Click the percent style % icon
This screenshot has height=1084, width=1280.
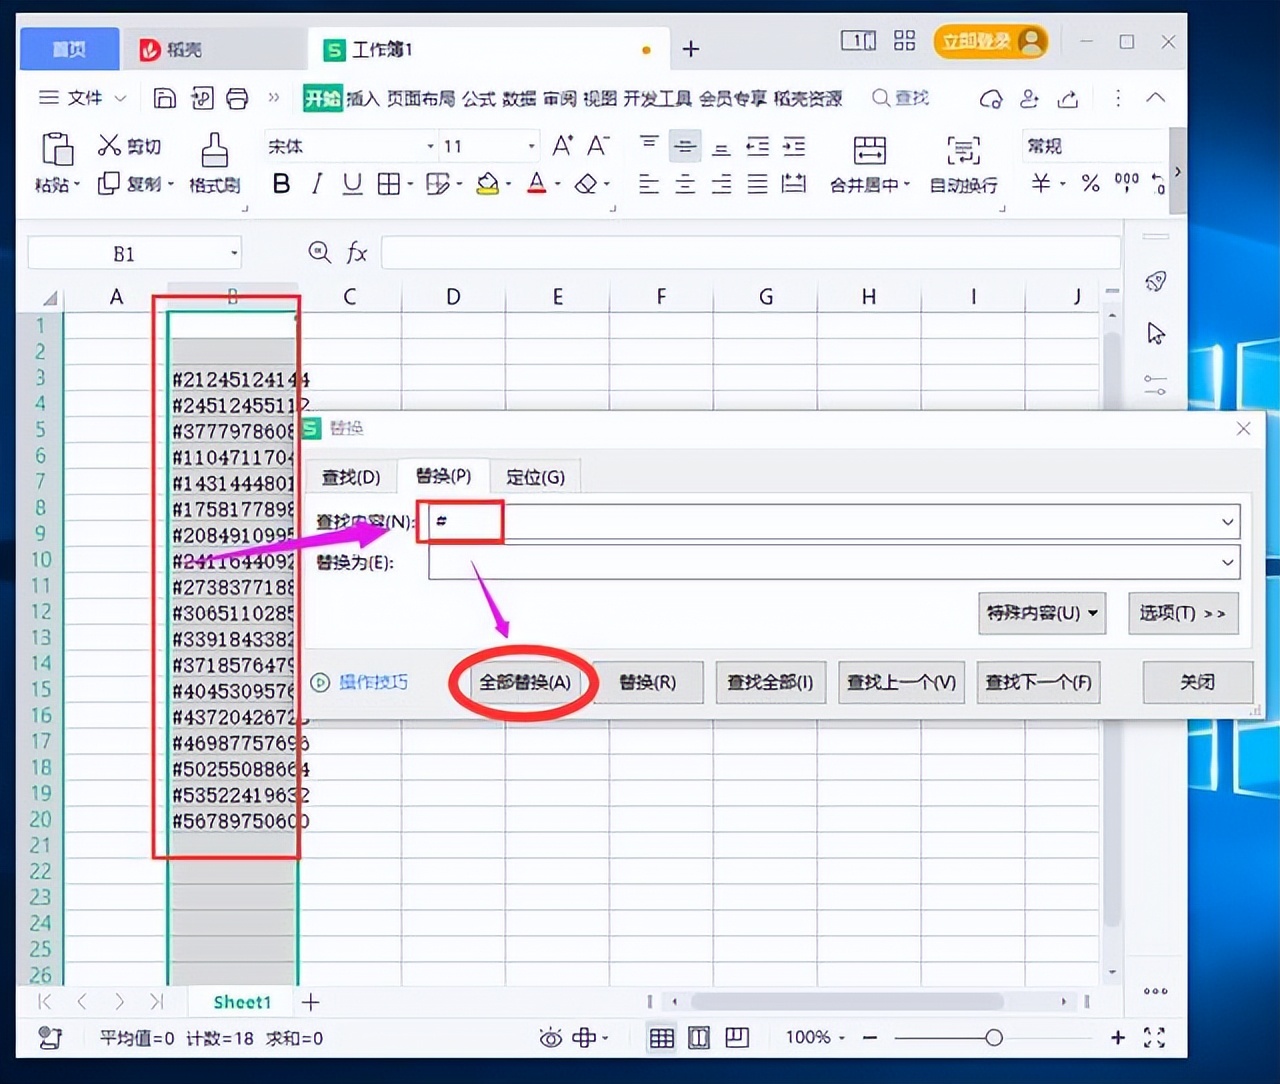click(x=1090, y=183)
